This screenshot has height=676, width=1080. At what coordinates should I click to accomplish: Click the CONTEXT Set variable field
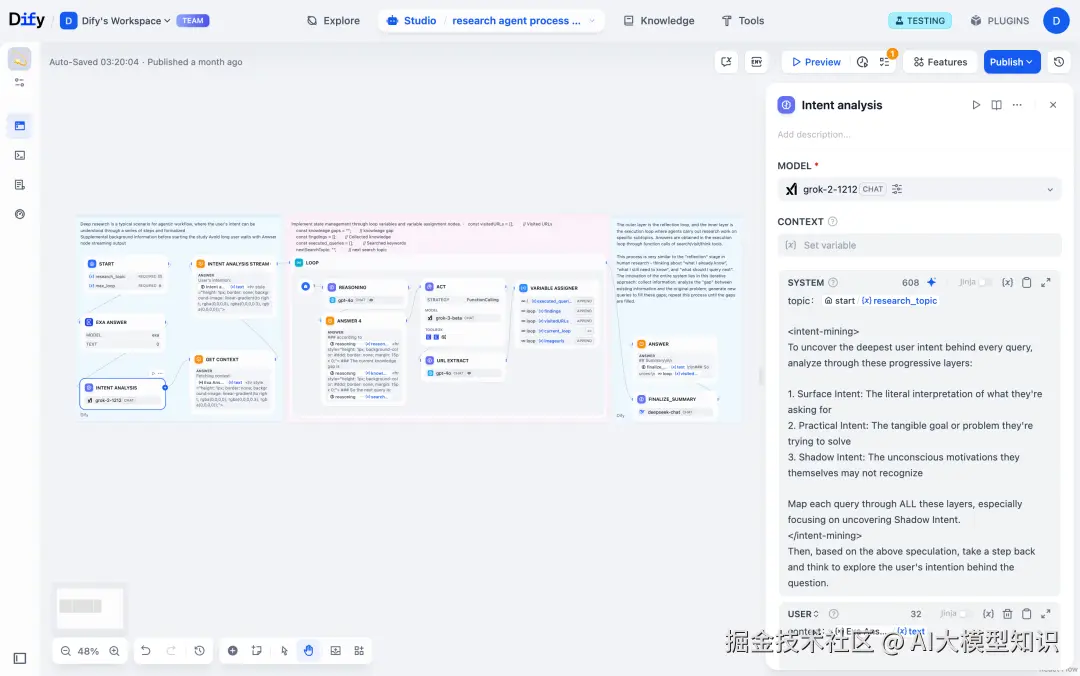(919, 245)
